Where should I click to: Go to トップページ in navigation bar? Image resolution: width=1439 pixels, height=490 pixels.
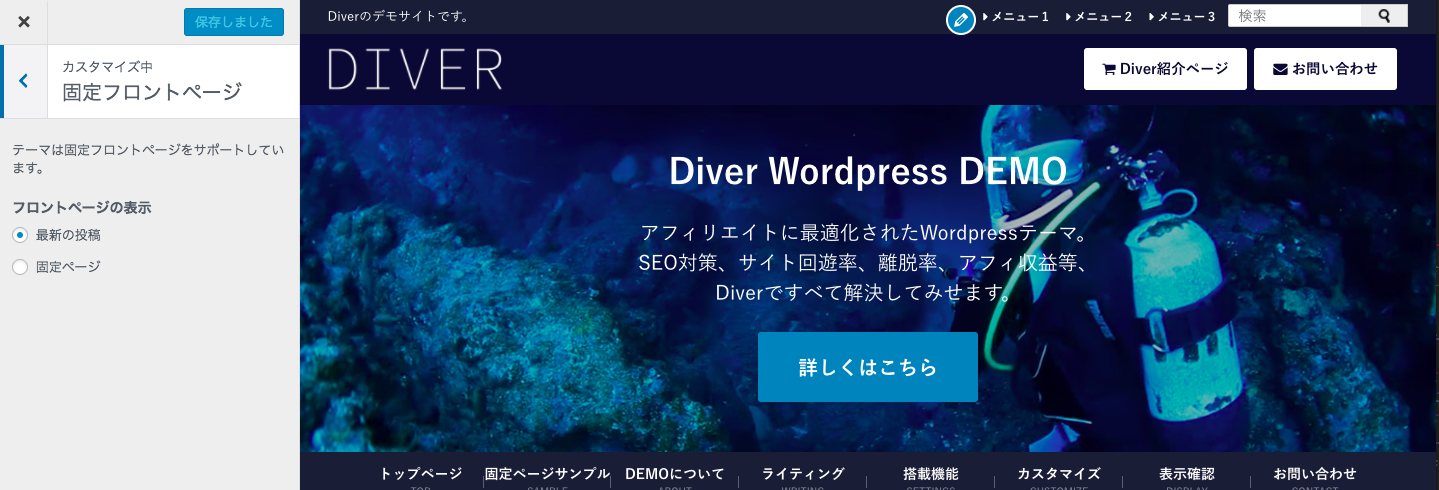[420, 474]
